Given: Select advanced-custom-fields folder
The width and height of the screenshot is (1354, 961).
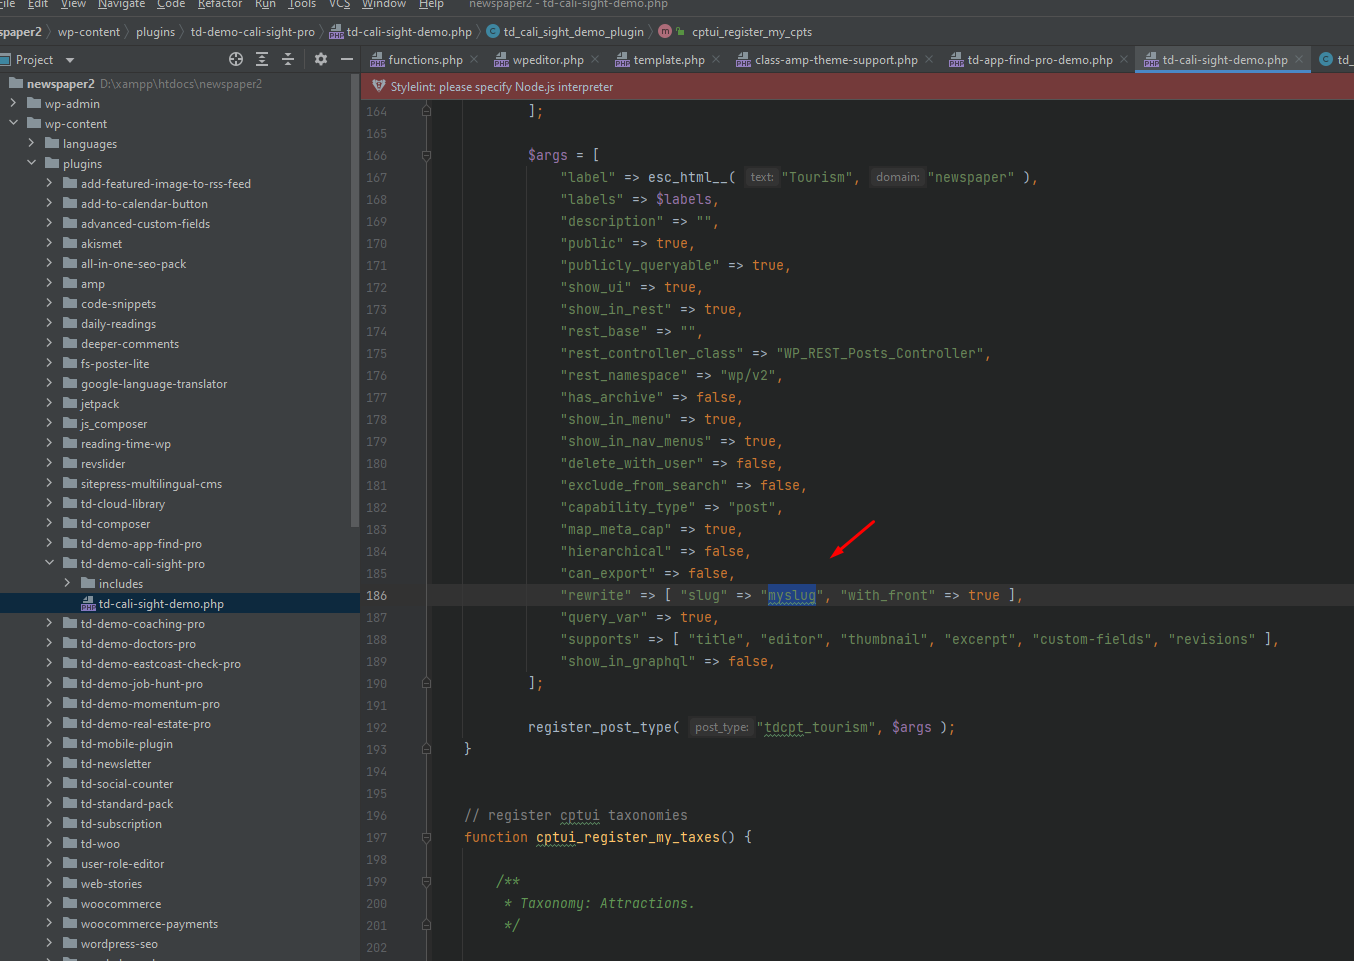Looking at the screenshot, I should pyautogui.click(x=146, y=223).
